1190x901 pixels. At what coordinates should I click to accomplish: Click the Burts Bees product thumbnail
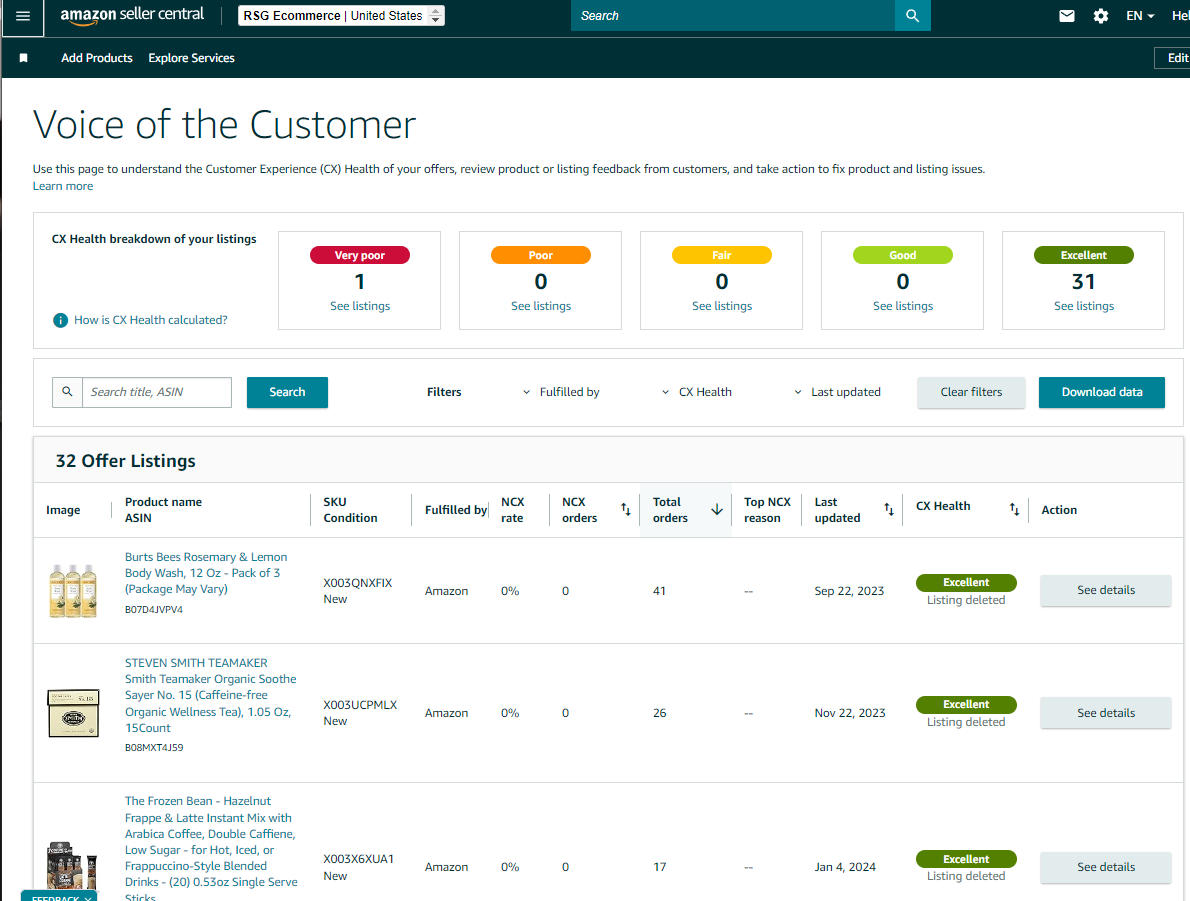coord(73,591)
